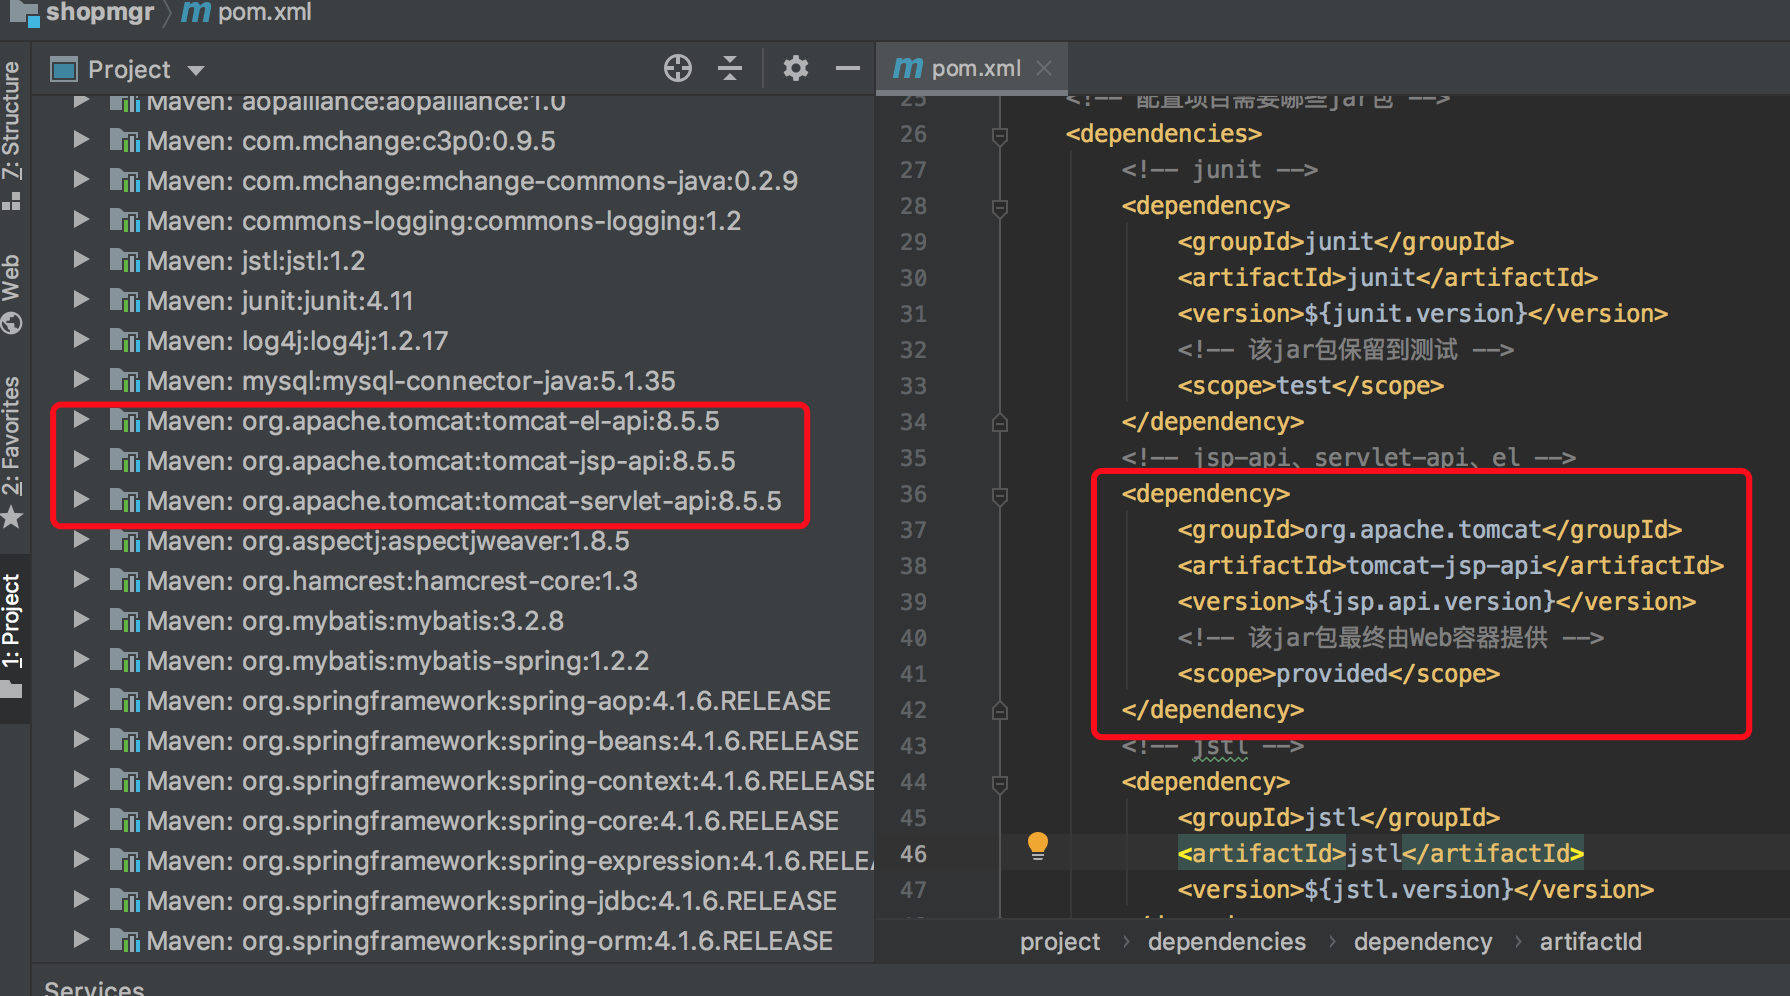Expand Maven: com.mchange:c3p0:0.9.5 node
The height and width of the screenshot is (996, 1790).
[82, 140]
